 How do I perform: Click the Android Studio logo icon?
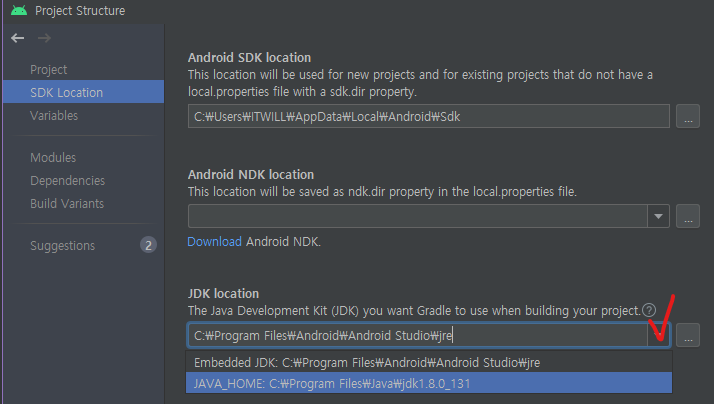tap(19, 10)
